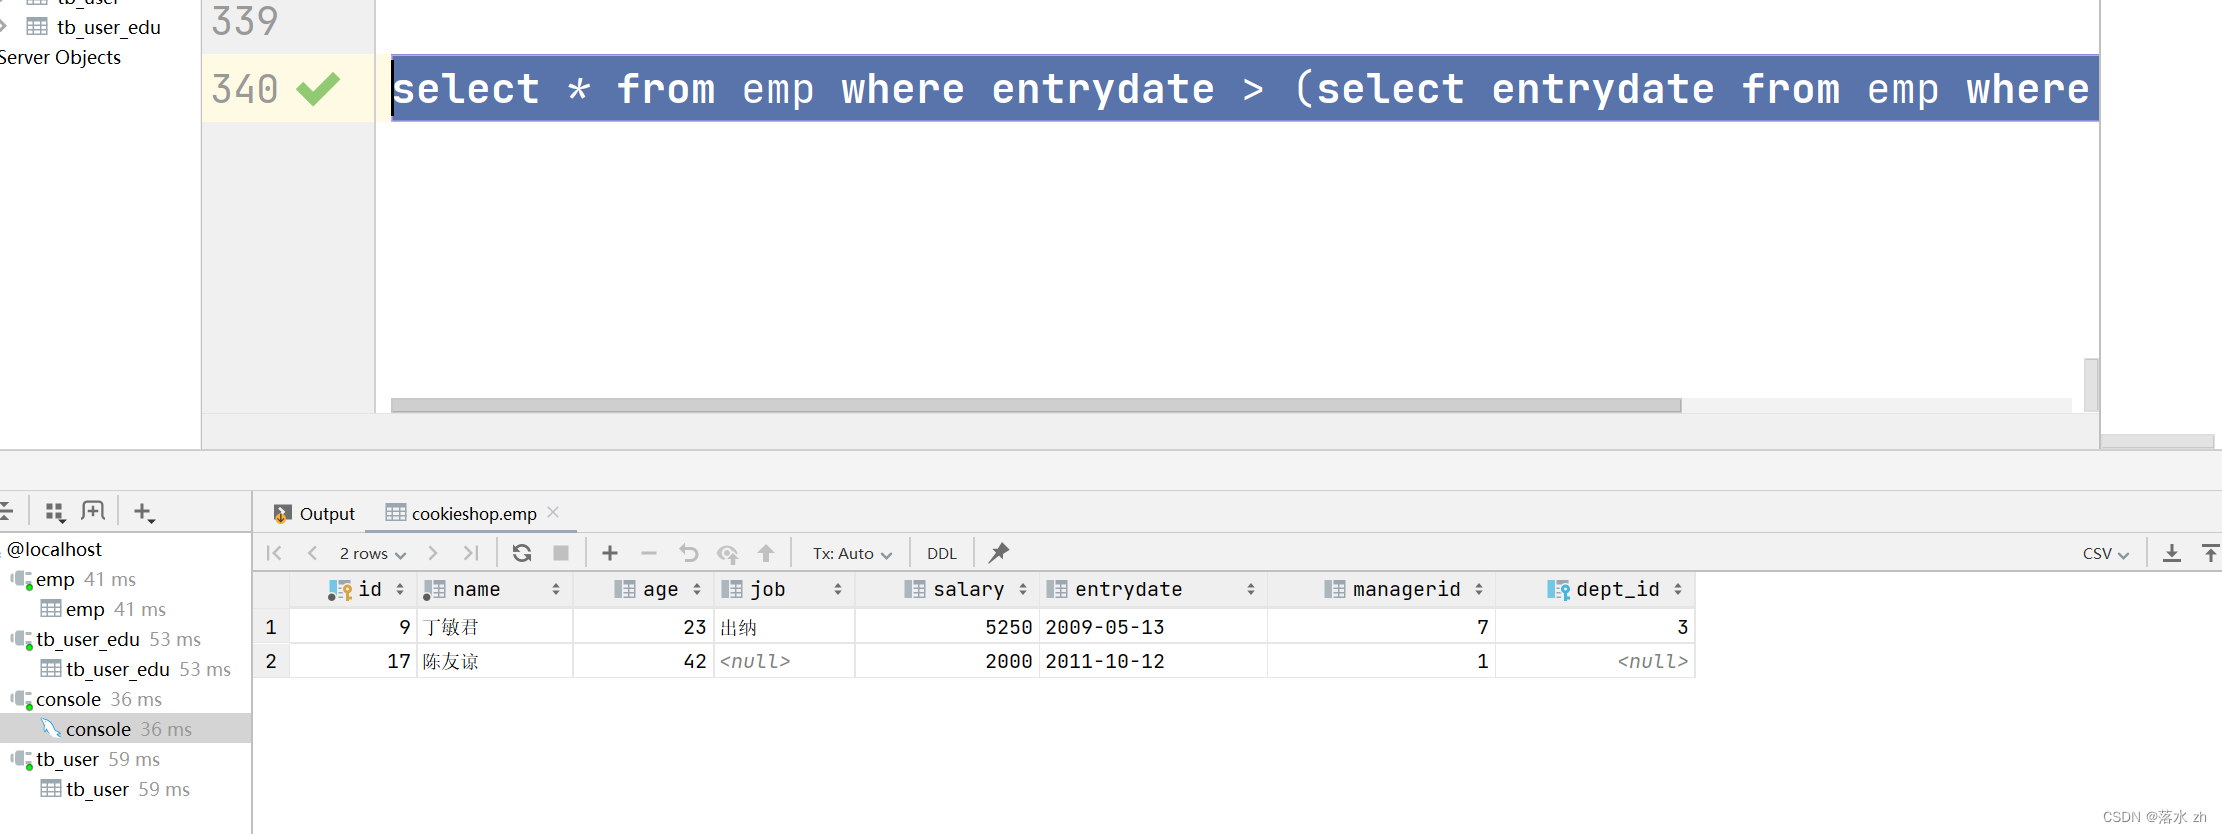Click the add service plus icon
The image size is (2222, 834).
click(144, 513)
